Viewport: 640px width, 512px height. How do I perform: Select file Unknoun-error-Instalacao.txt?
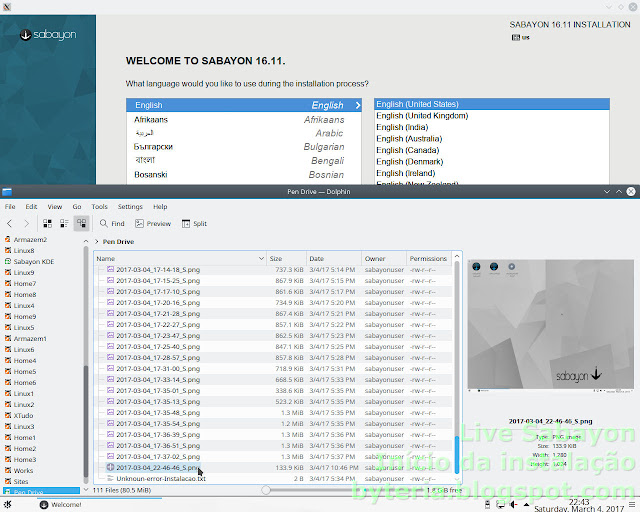click(x=161, y=479)
